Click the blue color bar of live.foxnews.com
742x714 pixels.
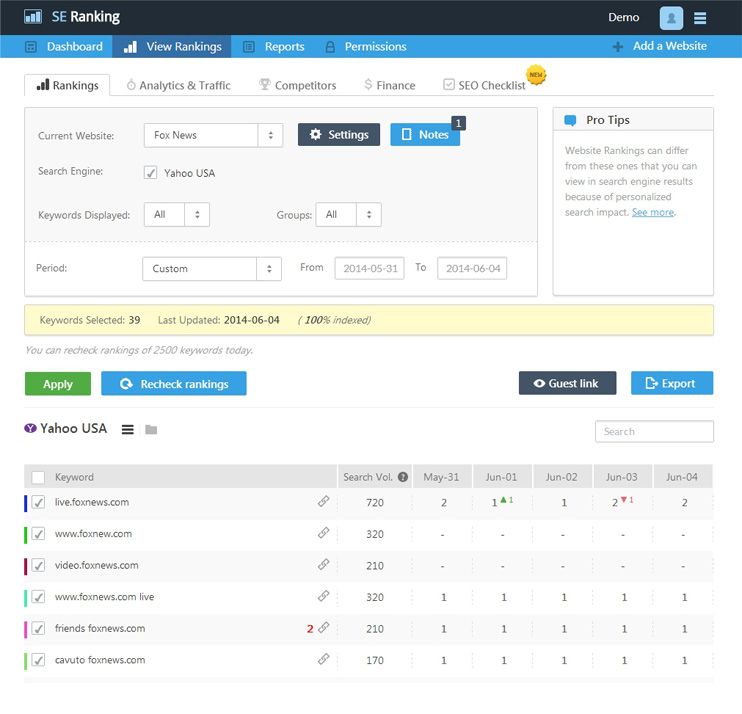(x=26, y=503)
